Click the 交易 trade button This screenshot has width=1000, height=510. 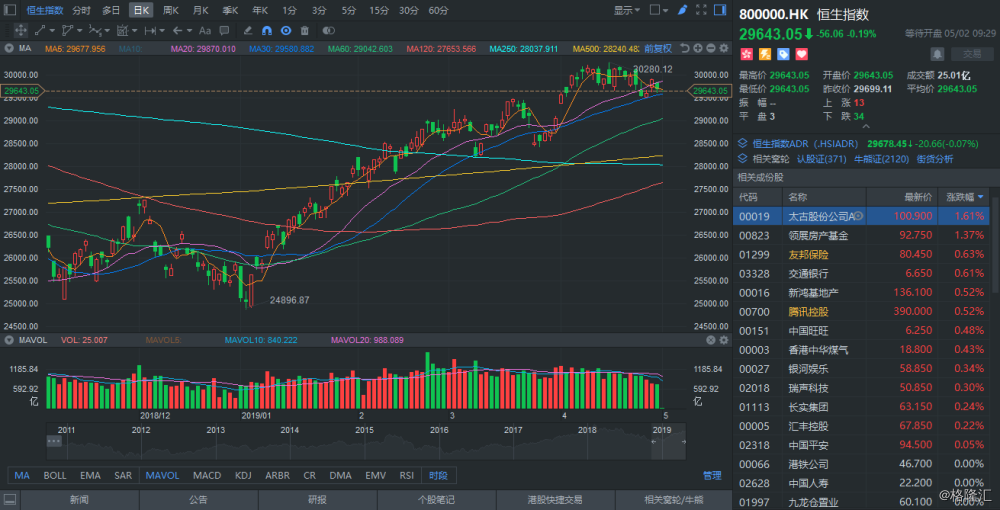973,54
